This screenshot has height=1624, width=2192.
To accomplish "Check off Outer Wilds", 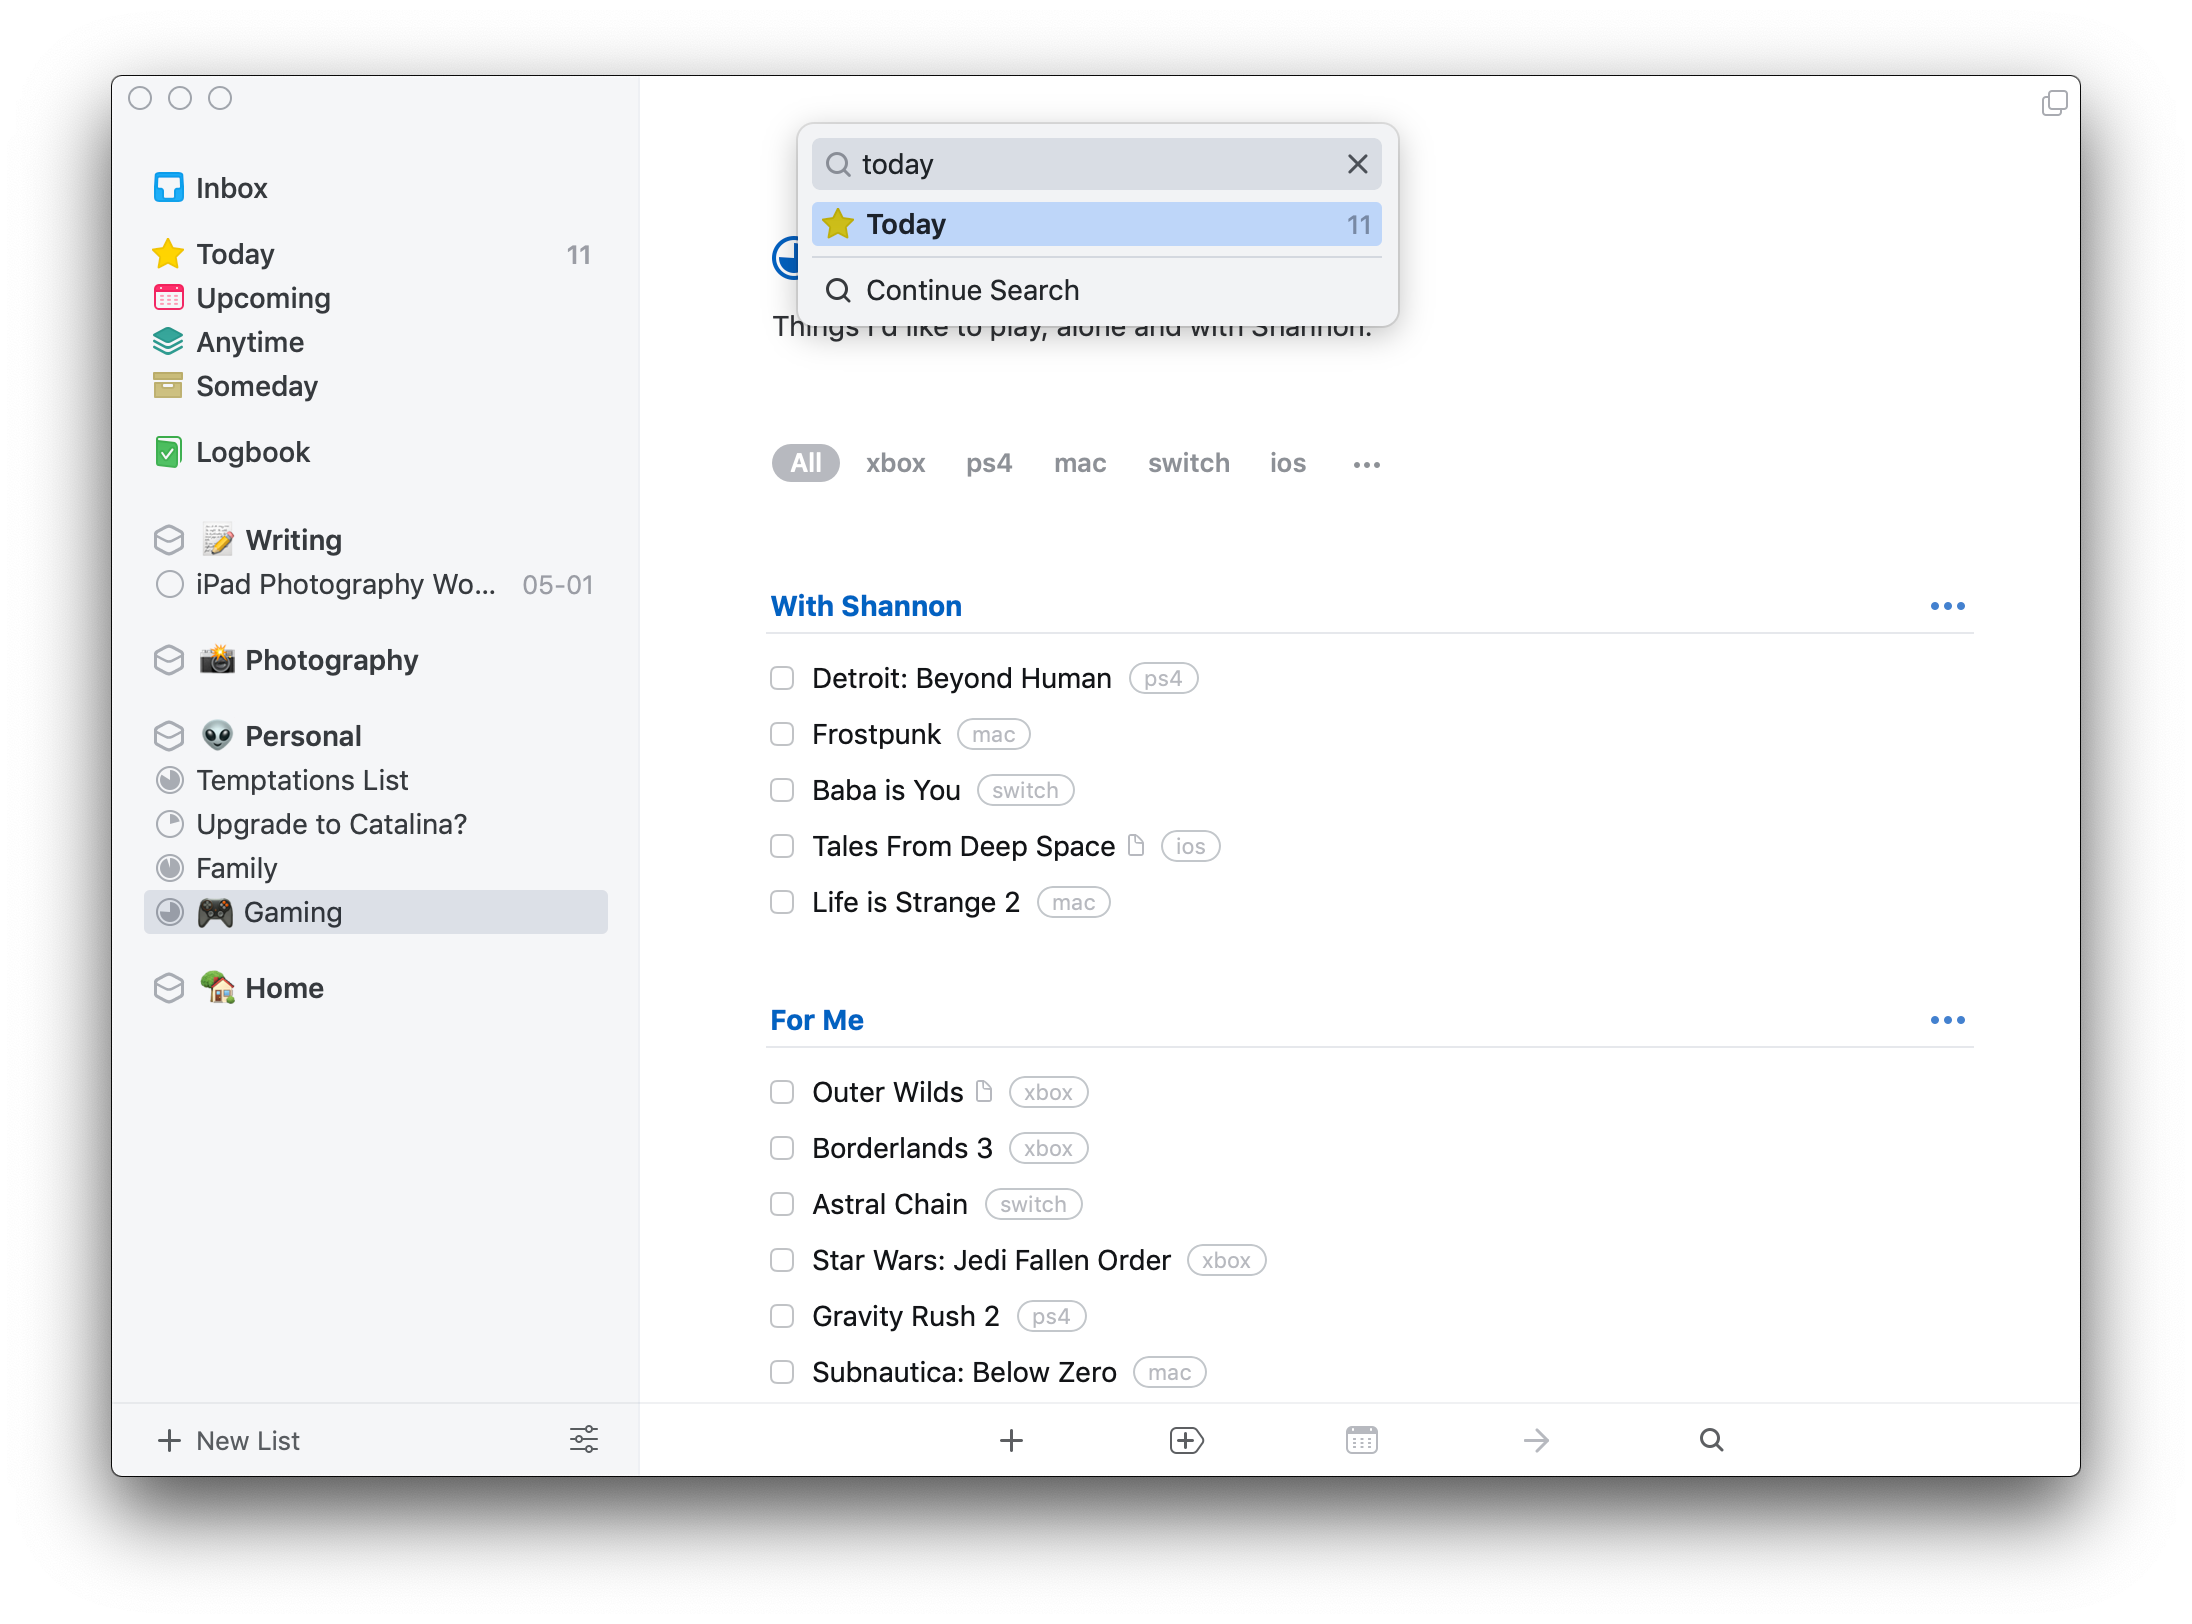I will 782,1092.
